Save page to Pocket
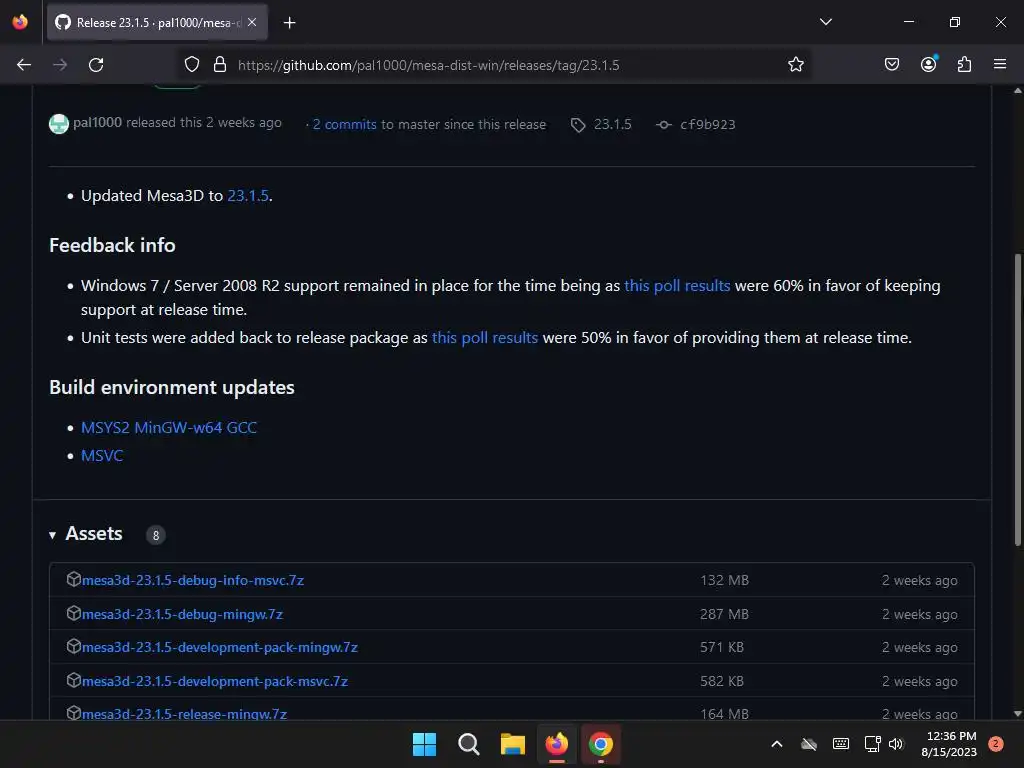The width and height of the screenshot is (1024, 768). point(891,64)
